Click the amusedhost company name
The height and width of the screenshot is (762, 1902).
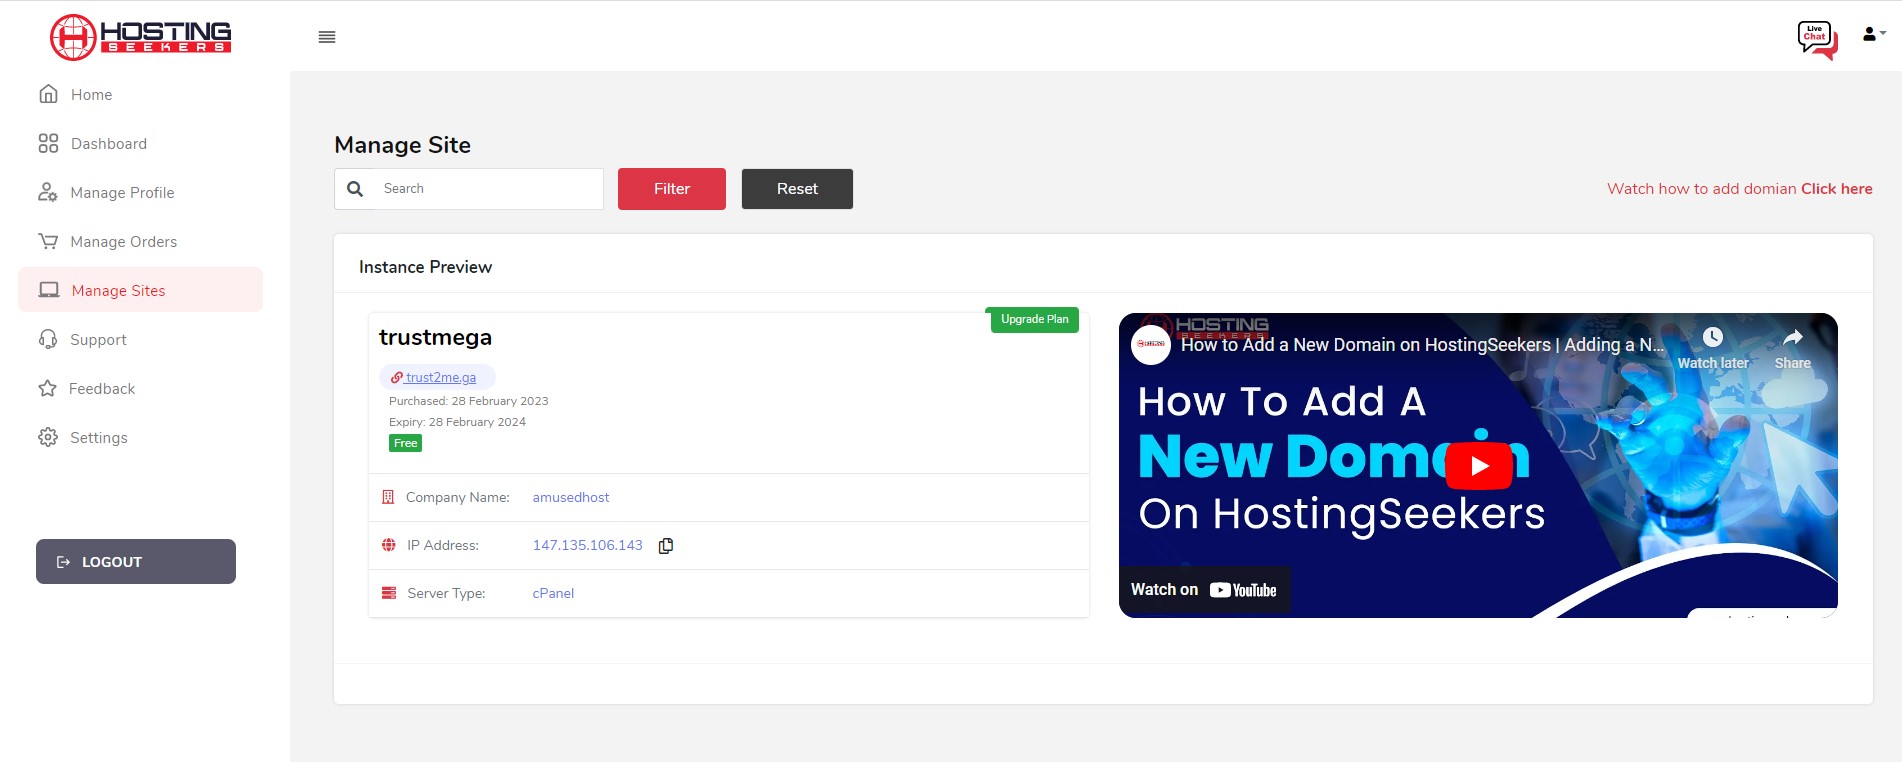click(x=571, y=497)
